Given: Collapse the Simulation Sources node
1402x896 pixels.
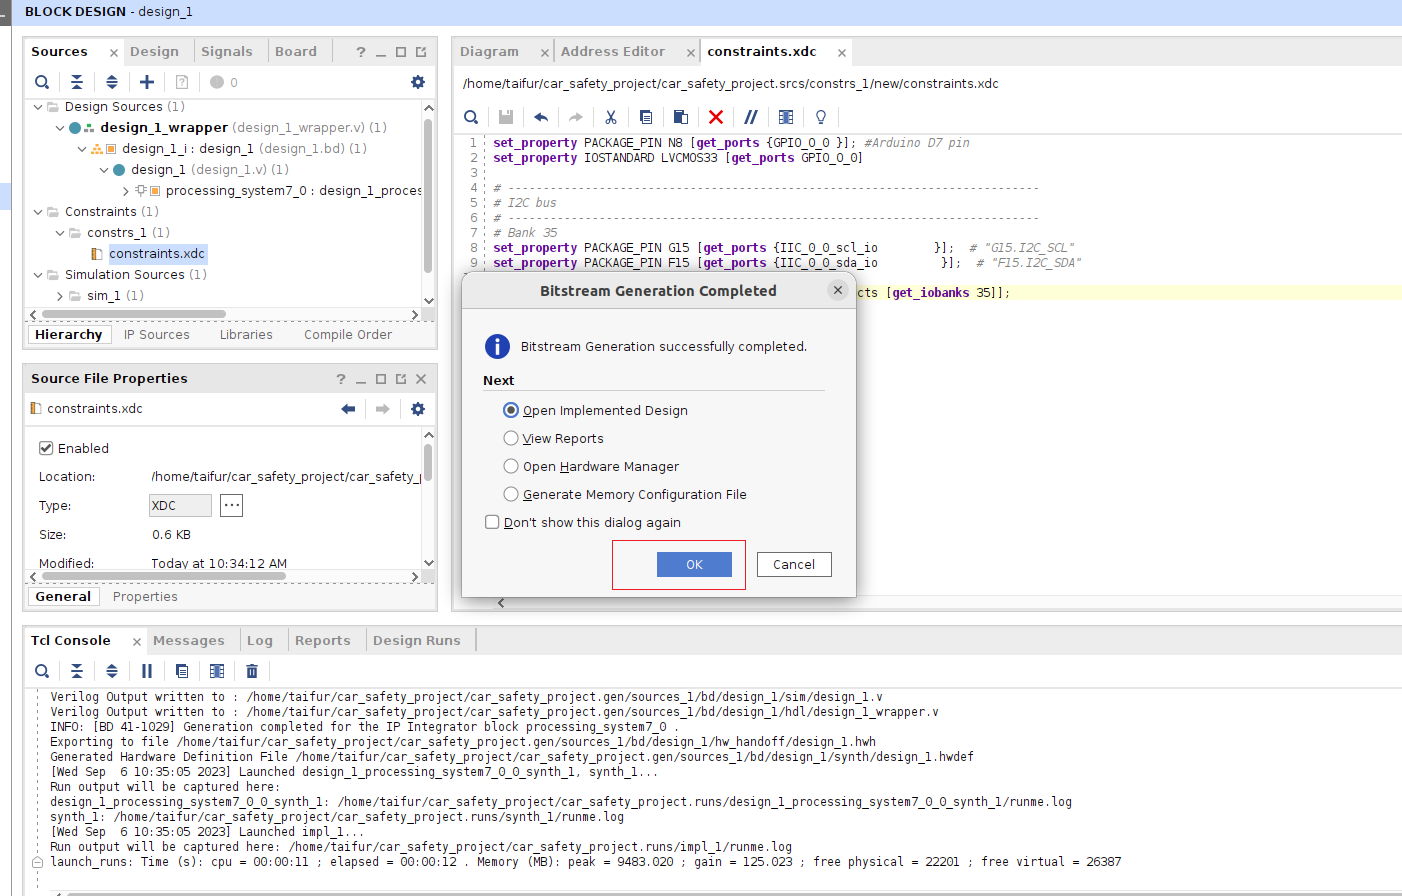Looking at the screenshot, I should point(38,275).
